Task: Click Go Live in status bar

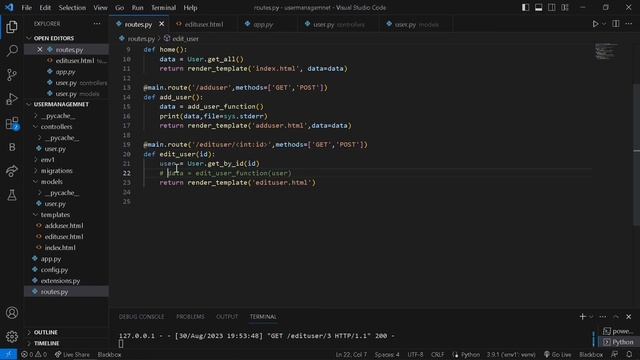Action: (558, 354)
